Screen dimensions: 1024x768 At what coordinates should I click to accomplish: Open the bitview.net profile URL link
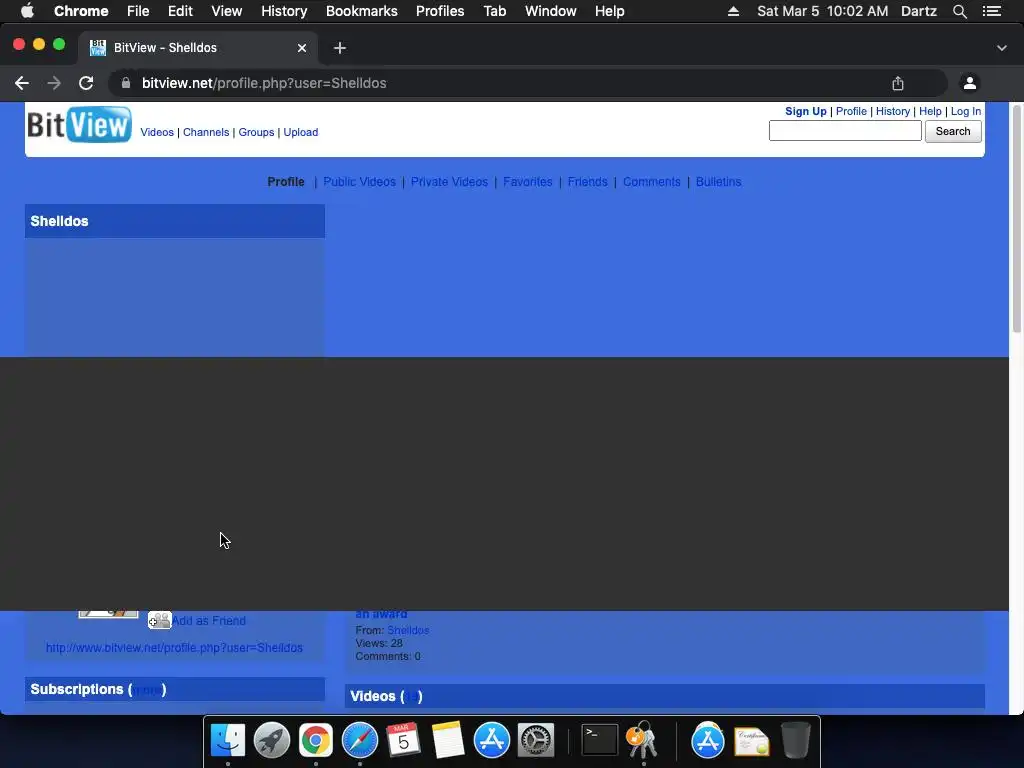click(174, 647)
